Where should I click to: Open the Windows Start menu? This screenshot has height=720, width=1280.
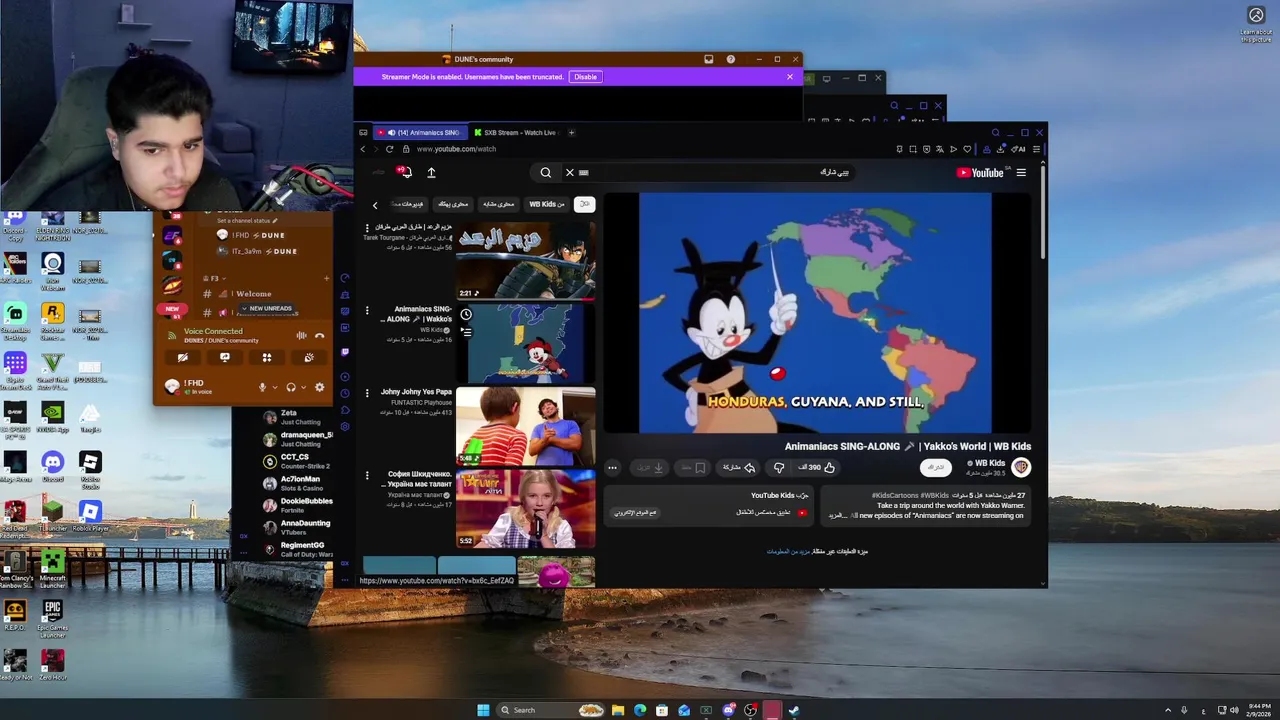point(483,710)
